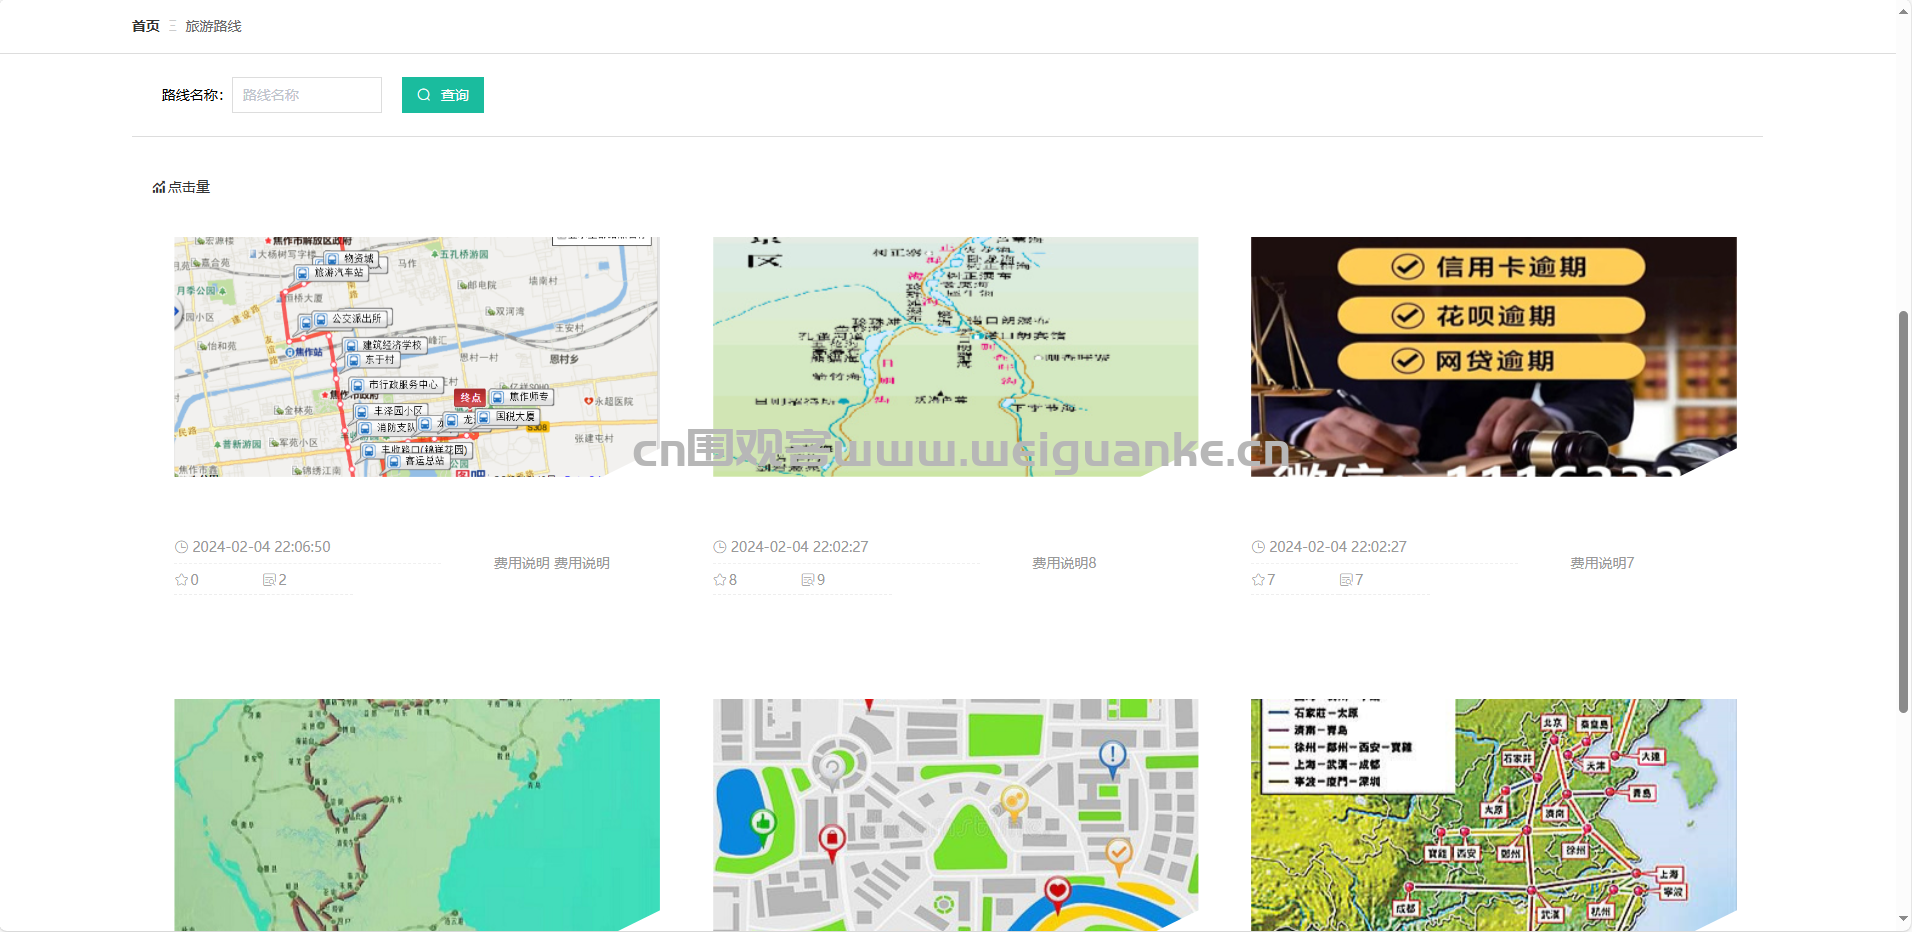Click the scrollbar up arrow
Image resolution: width=1912 pixels, height=932 pixels.
point(1904,11)
